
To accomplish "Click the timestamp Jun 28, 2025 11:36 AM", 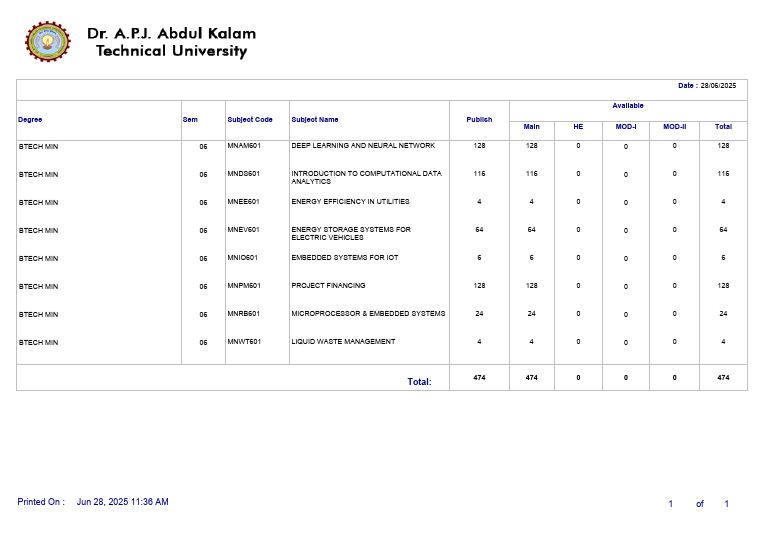I will pos(122,502).
